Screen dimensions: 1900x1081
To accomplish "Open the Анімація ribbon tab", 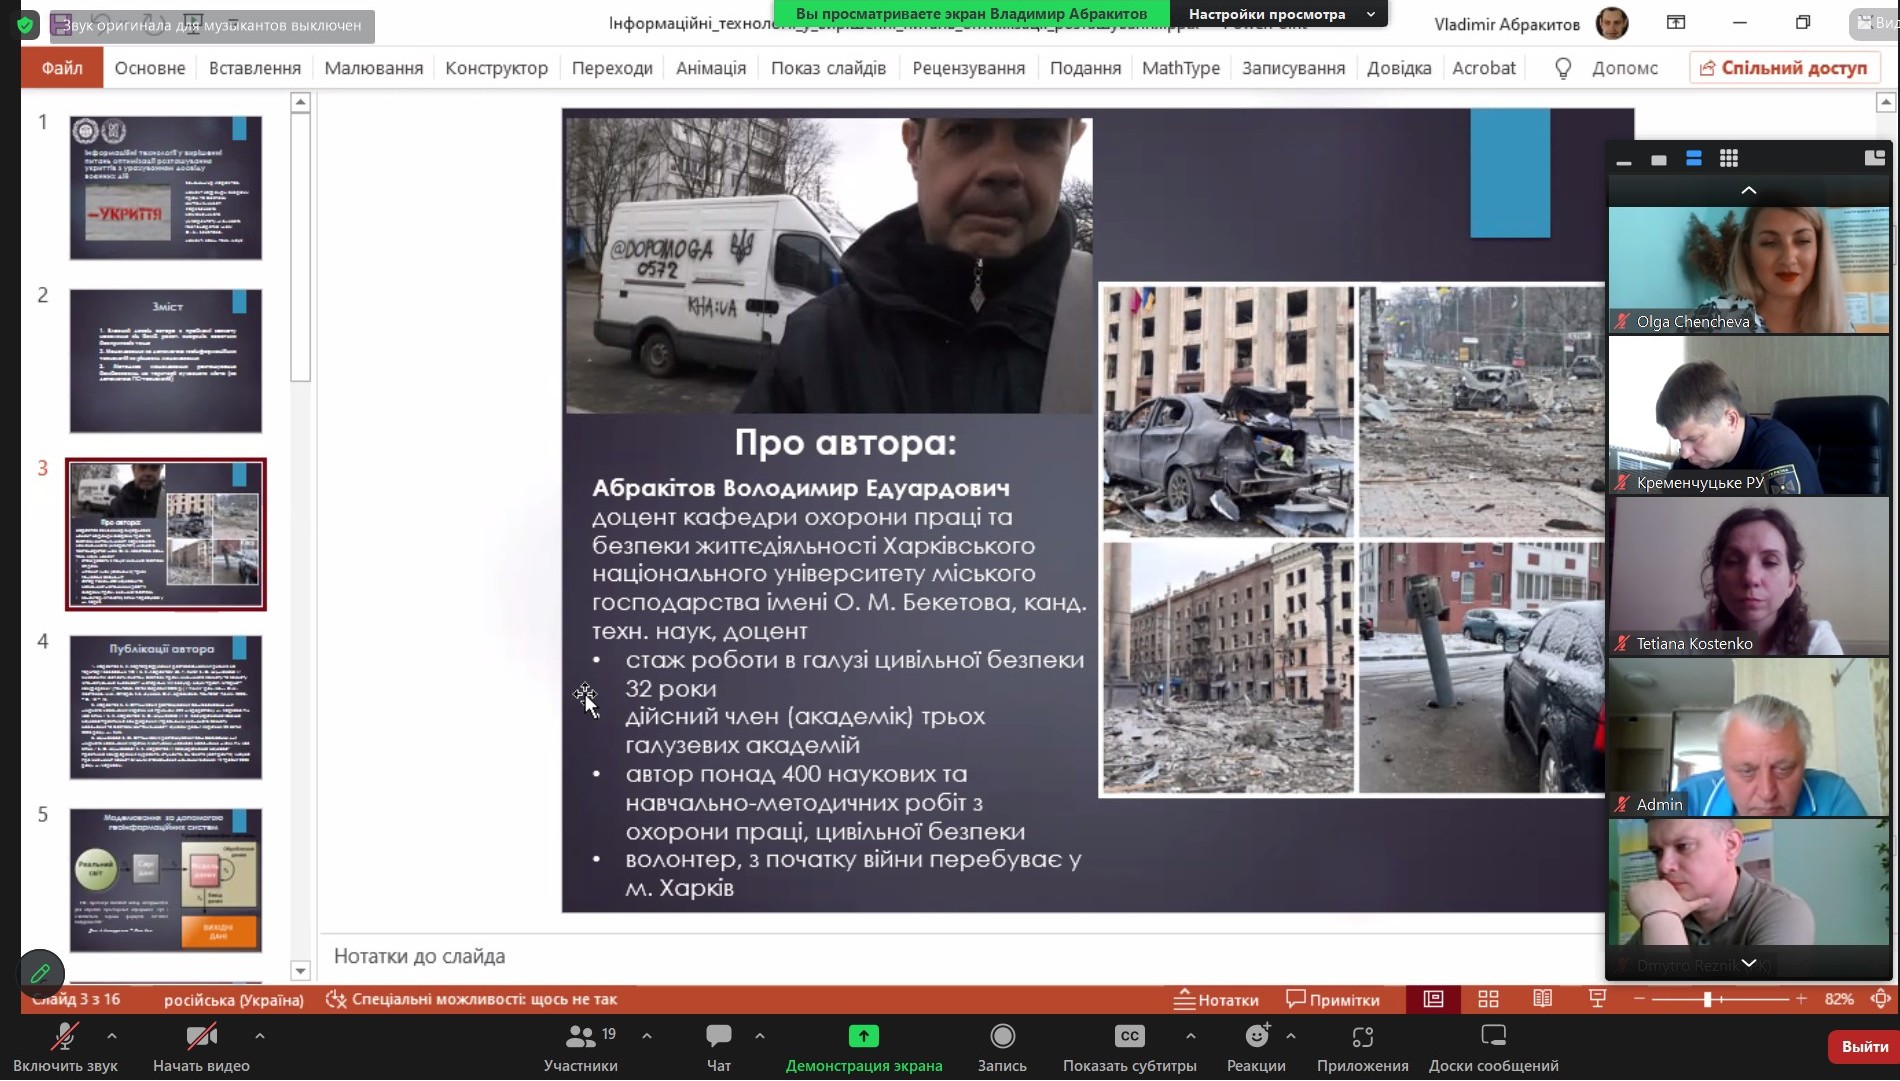I will pos(711,68).
